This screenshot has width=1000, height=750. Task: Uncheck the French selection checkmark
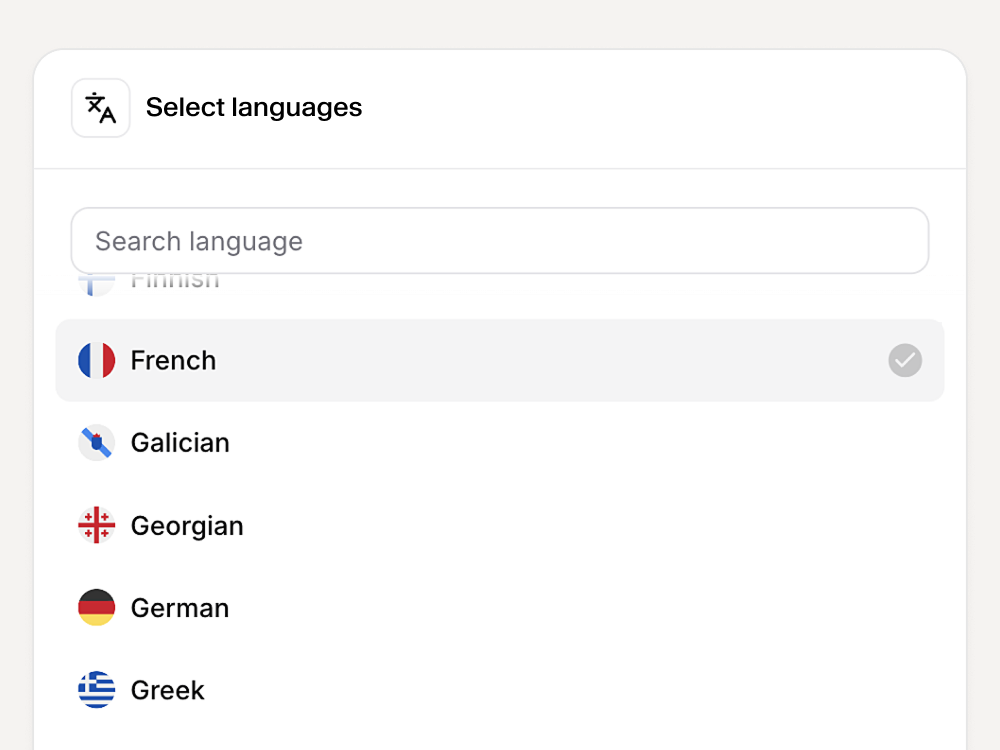[905, 360]
